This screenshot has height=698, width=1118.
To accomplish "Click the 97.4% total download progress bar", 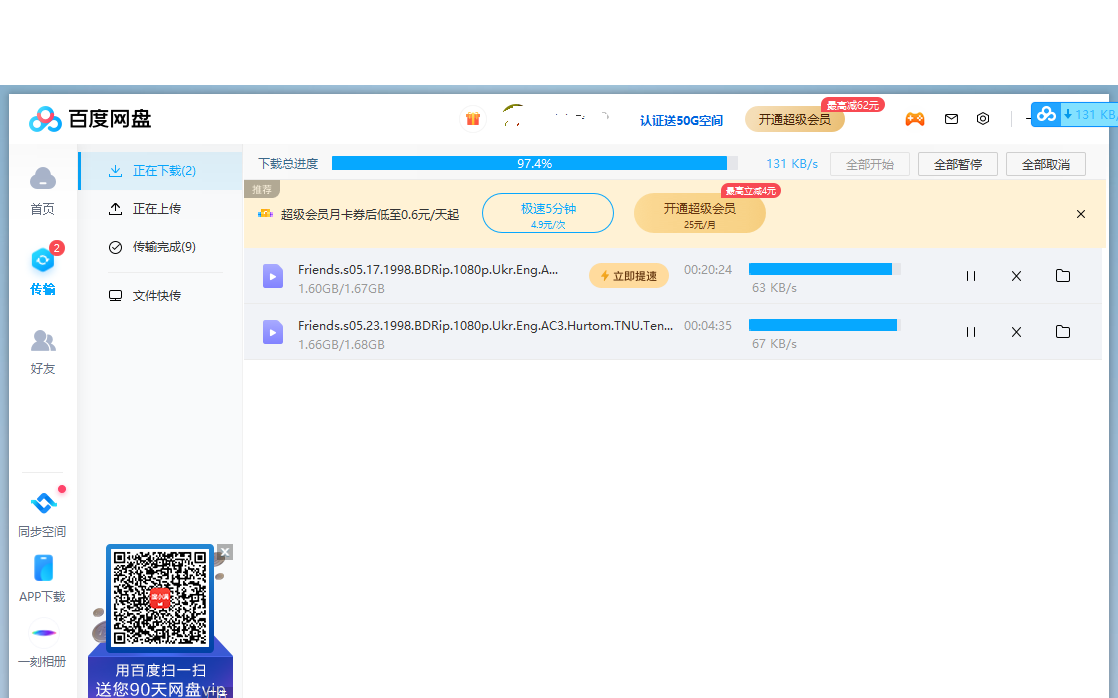I will click(535, 163).
